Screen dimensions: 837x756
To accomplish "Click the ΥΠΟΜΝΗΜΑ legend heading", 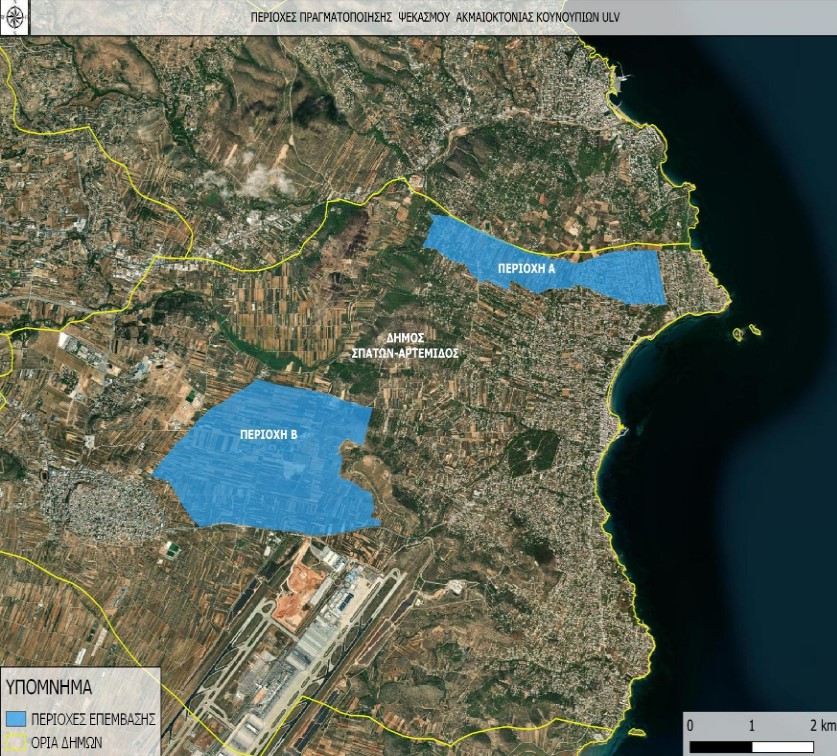I will pyautogui.click(x=49, y=687).
